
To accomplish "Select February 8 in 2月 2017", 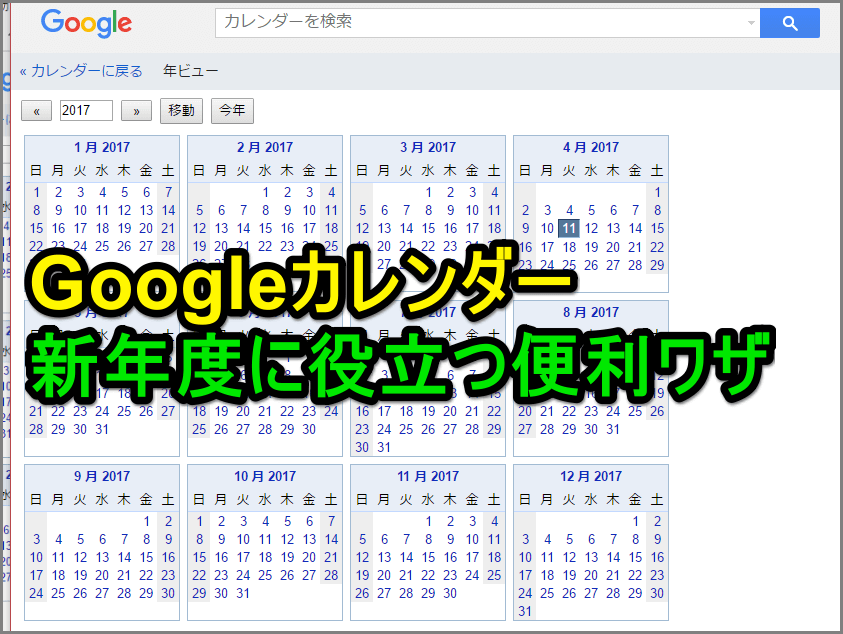I will coord(266,211).
